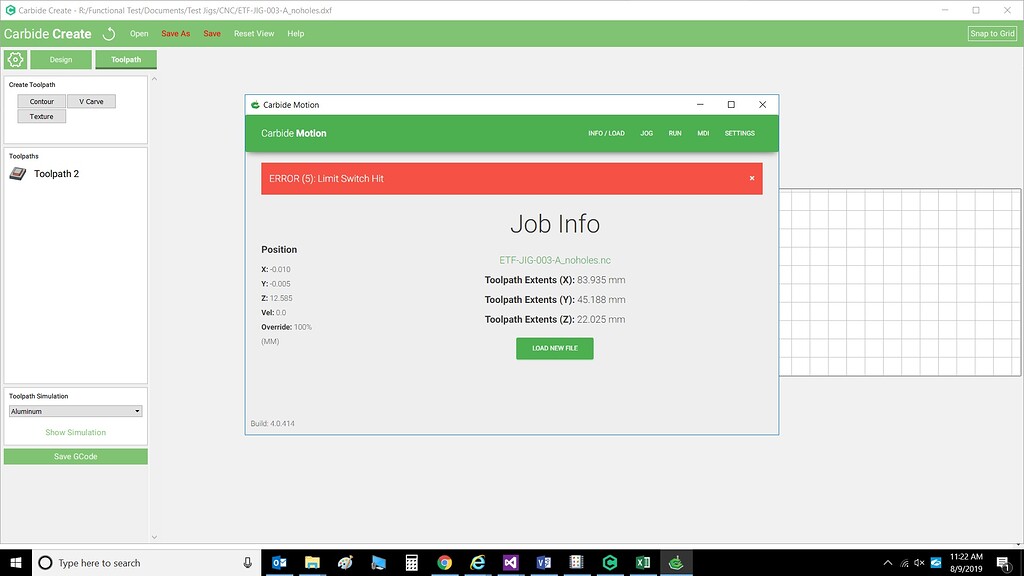Toggle Snap to Grid
The height and width of the screenshot is (576, 1024).
(x=992, y=33)
